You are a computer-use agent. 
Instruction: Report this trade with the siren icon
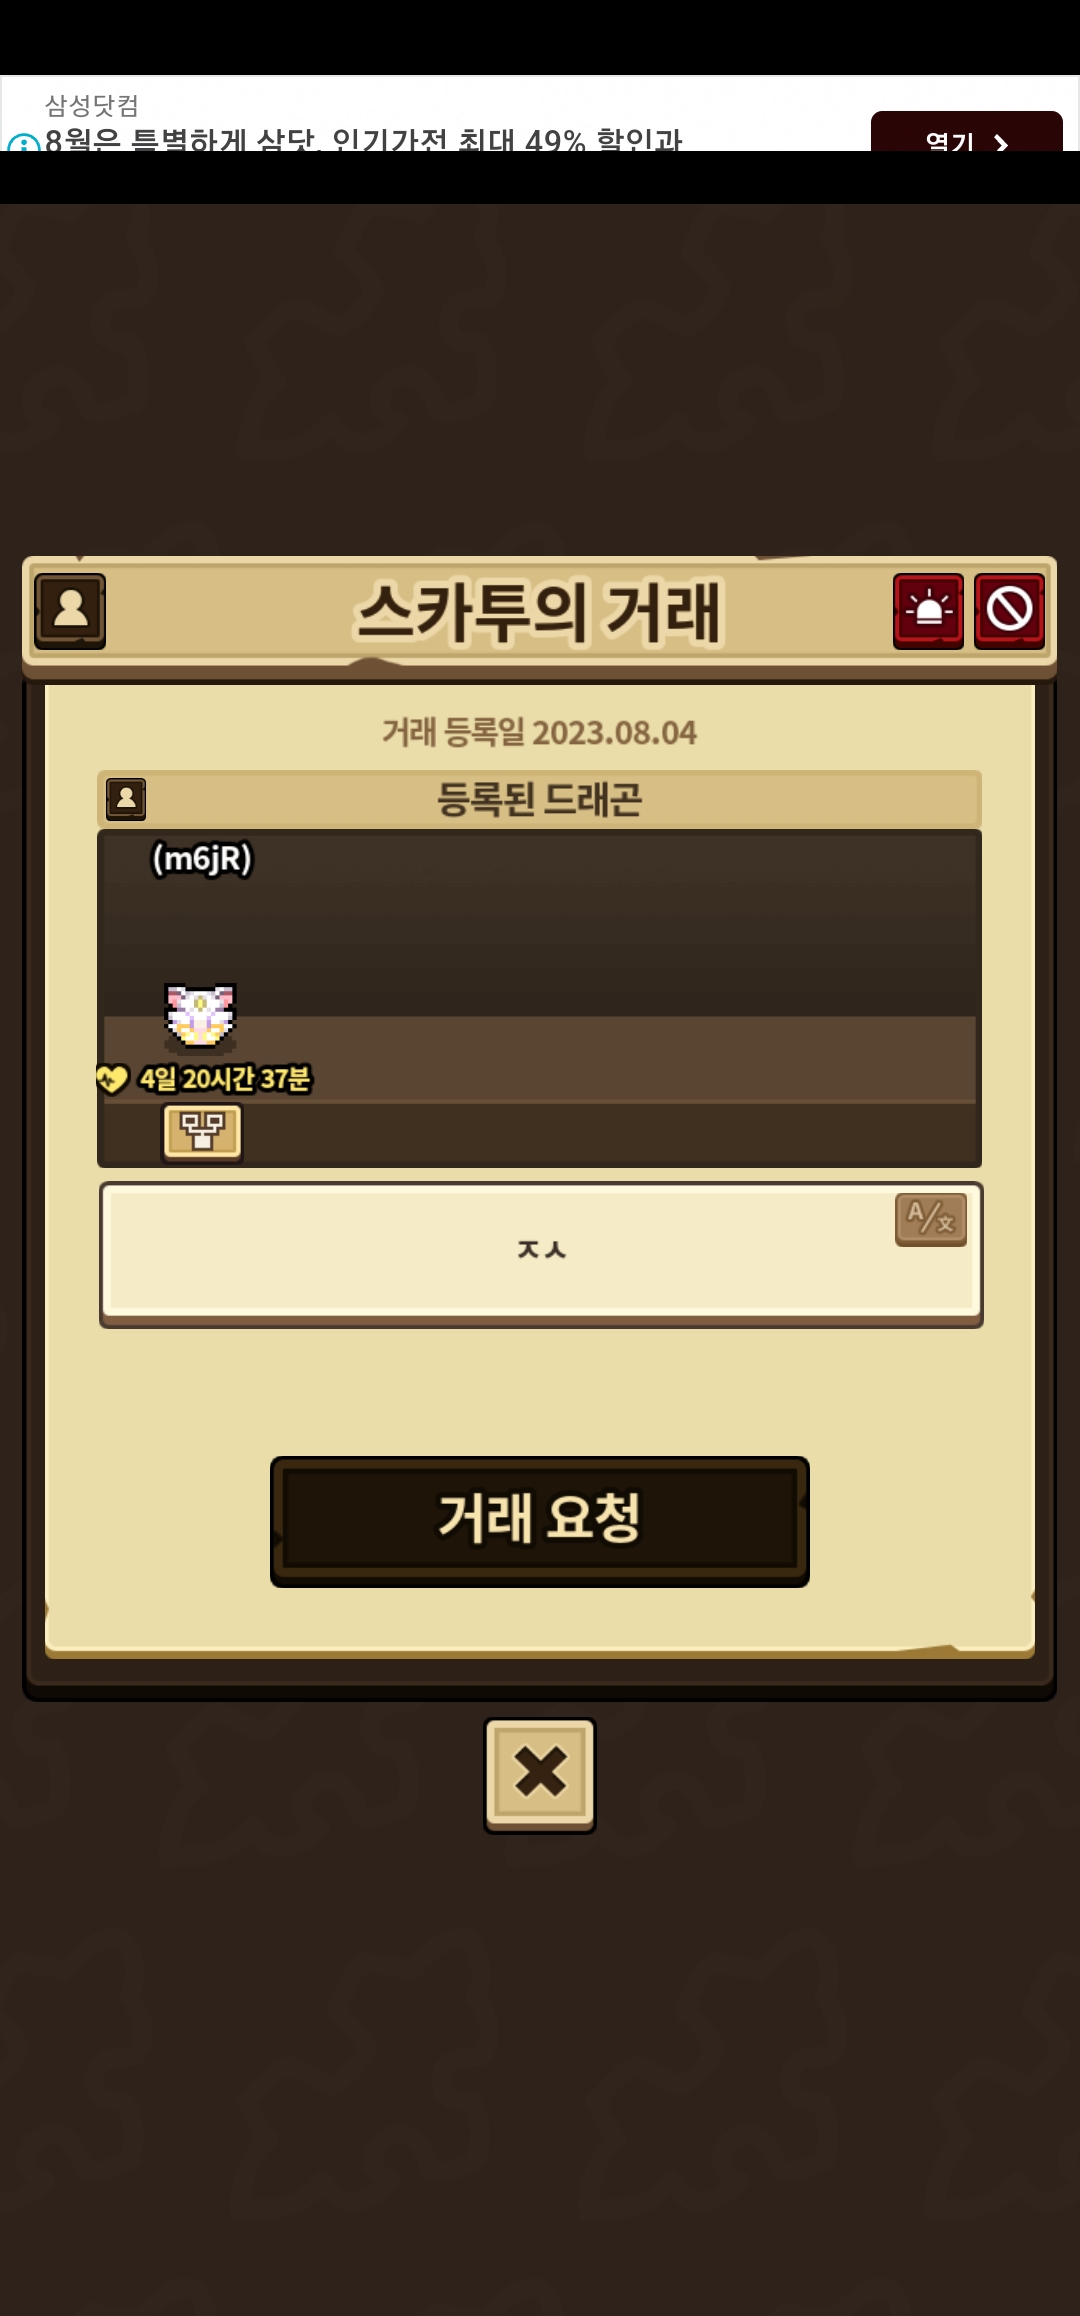[x=928, y=611]
